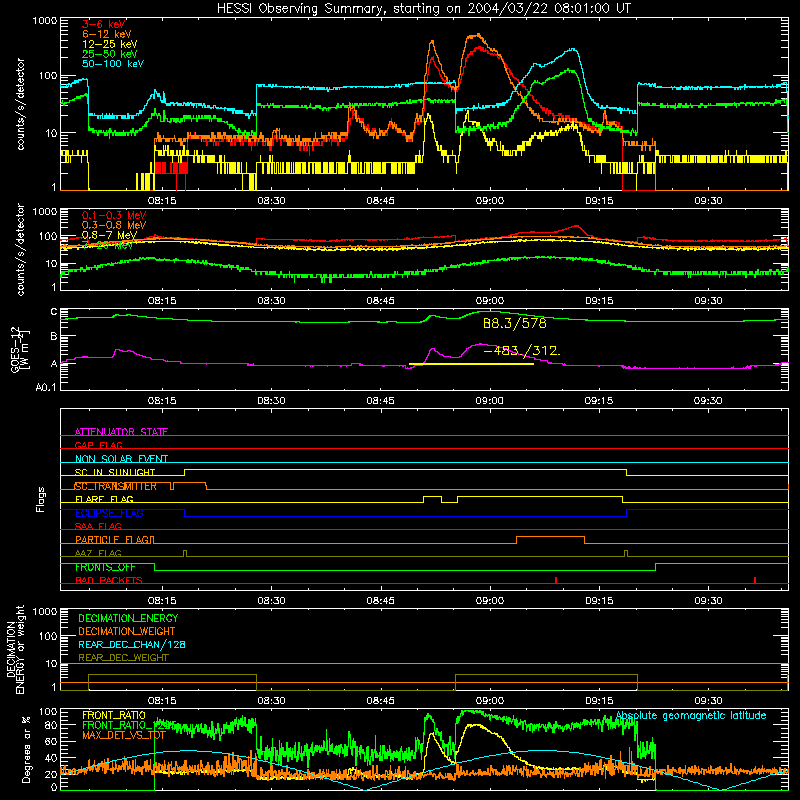Click the '-483/312.' flare position annotation
Screen dimensions: 800x800
[x=521, y=351]
